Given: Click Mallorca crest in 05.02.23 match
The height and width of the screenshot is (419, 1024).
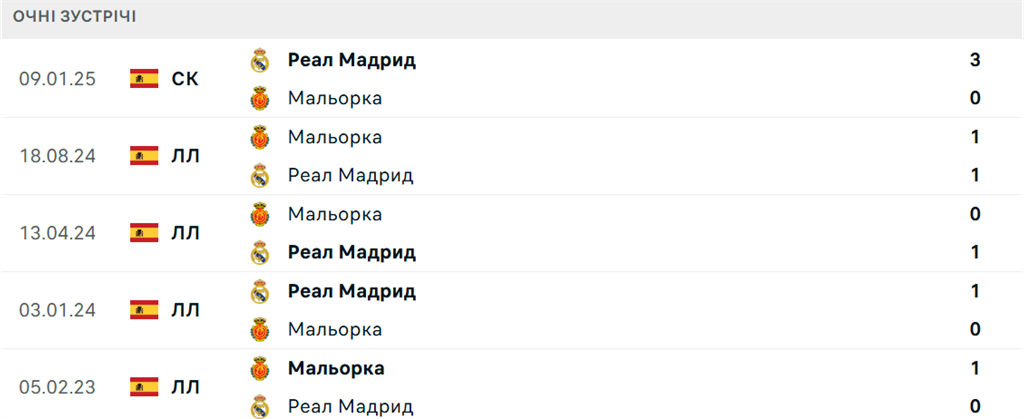Looking at the screenshot, I should (260, 368).
